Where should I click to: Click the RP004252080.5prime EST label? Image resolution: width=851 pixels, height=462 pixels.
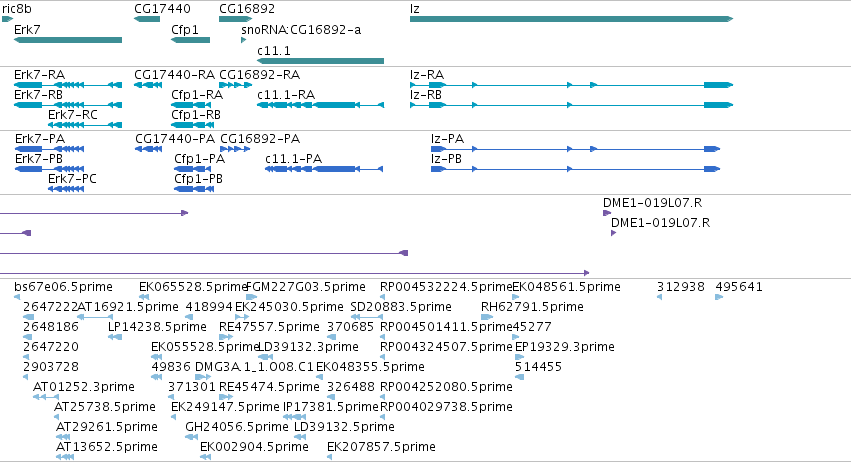446,387
